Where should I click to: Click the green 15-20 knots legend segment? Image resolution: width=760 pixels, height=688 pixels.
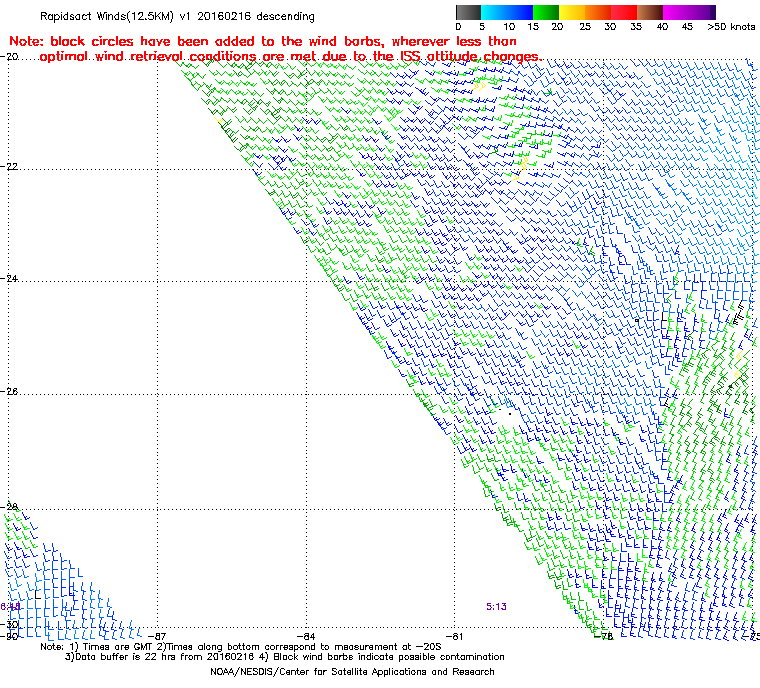tap(546, 12)
